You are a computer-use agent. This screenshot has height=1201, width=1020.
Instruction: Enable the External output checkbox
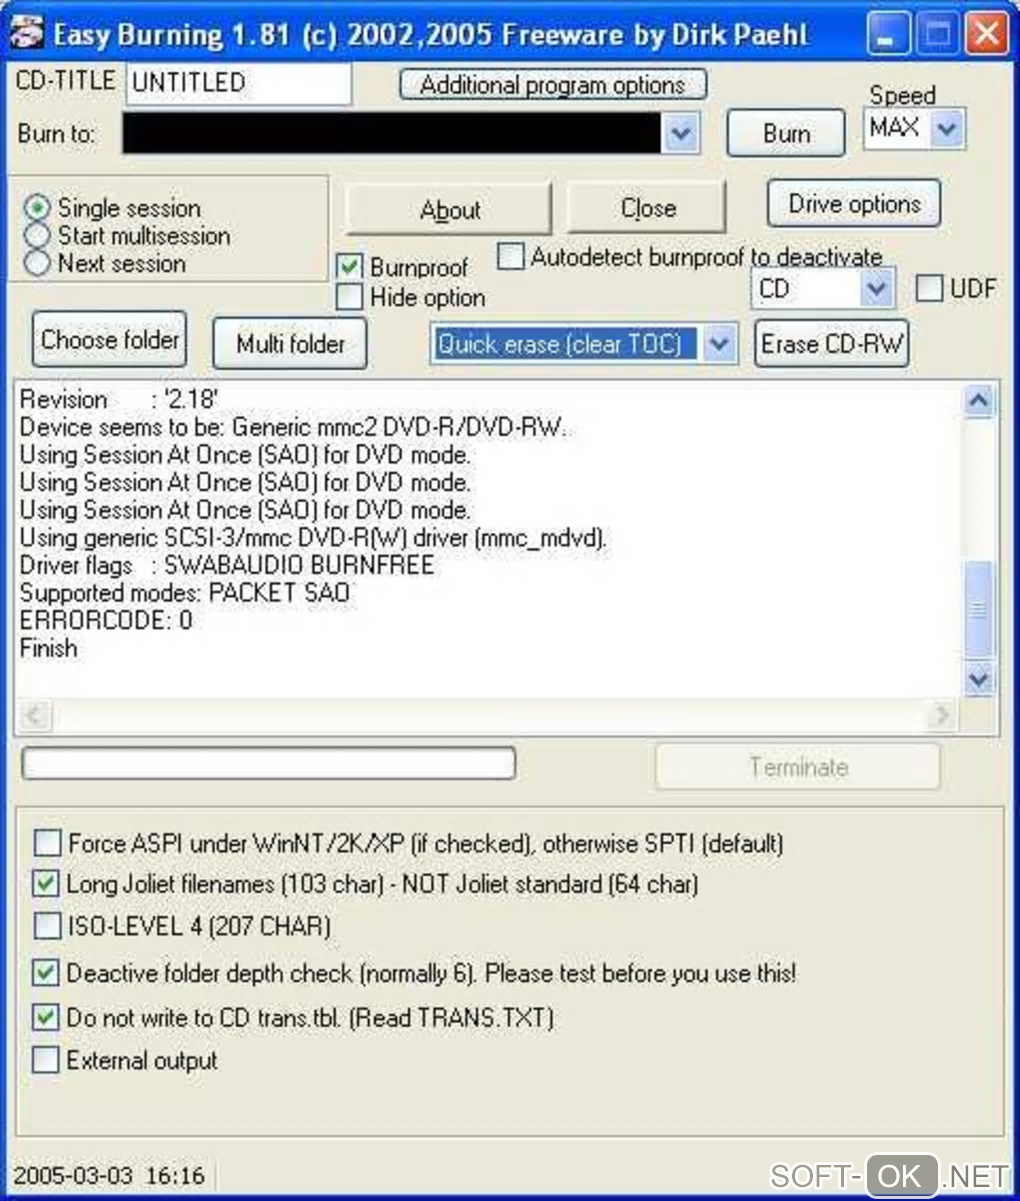click(x=46, y=1060)
